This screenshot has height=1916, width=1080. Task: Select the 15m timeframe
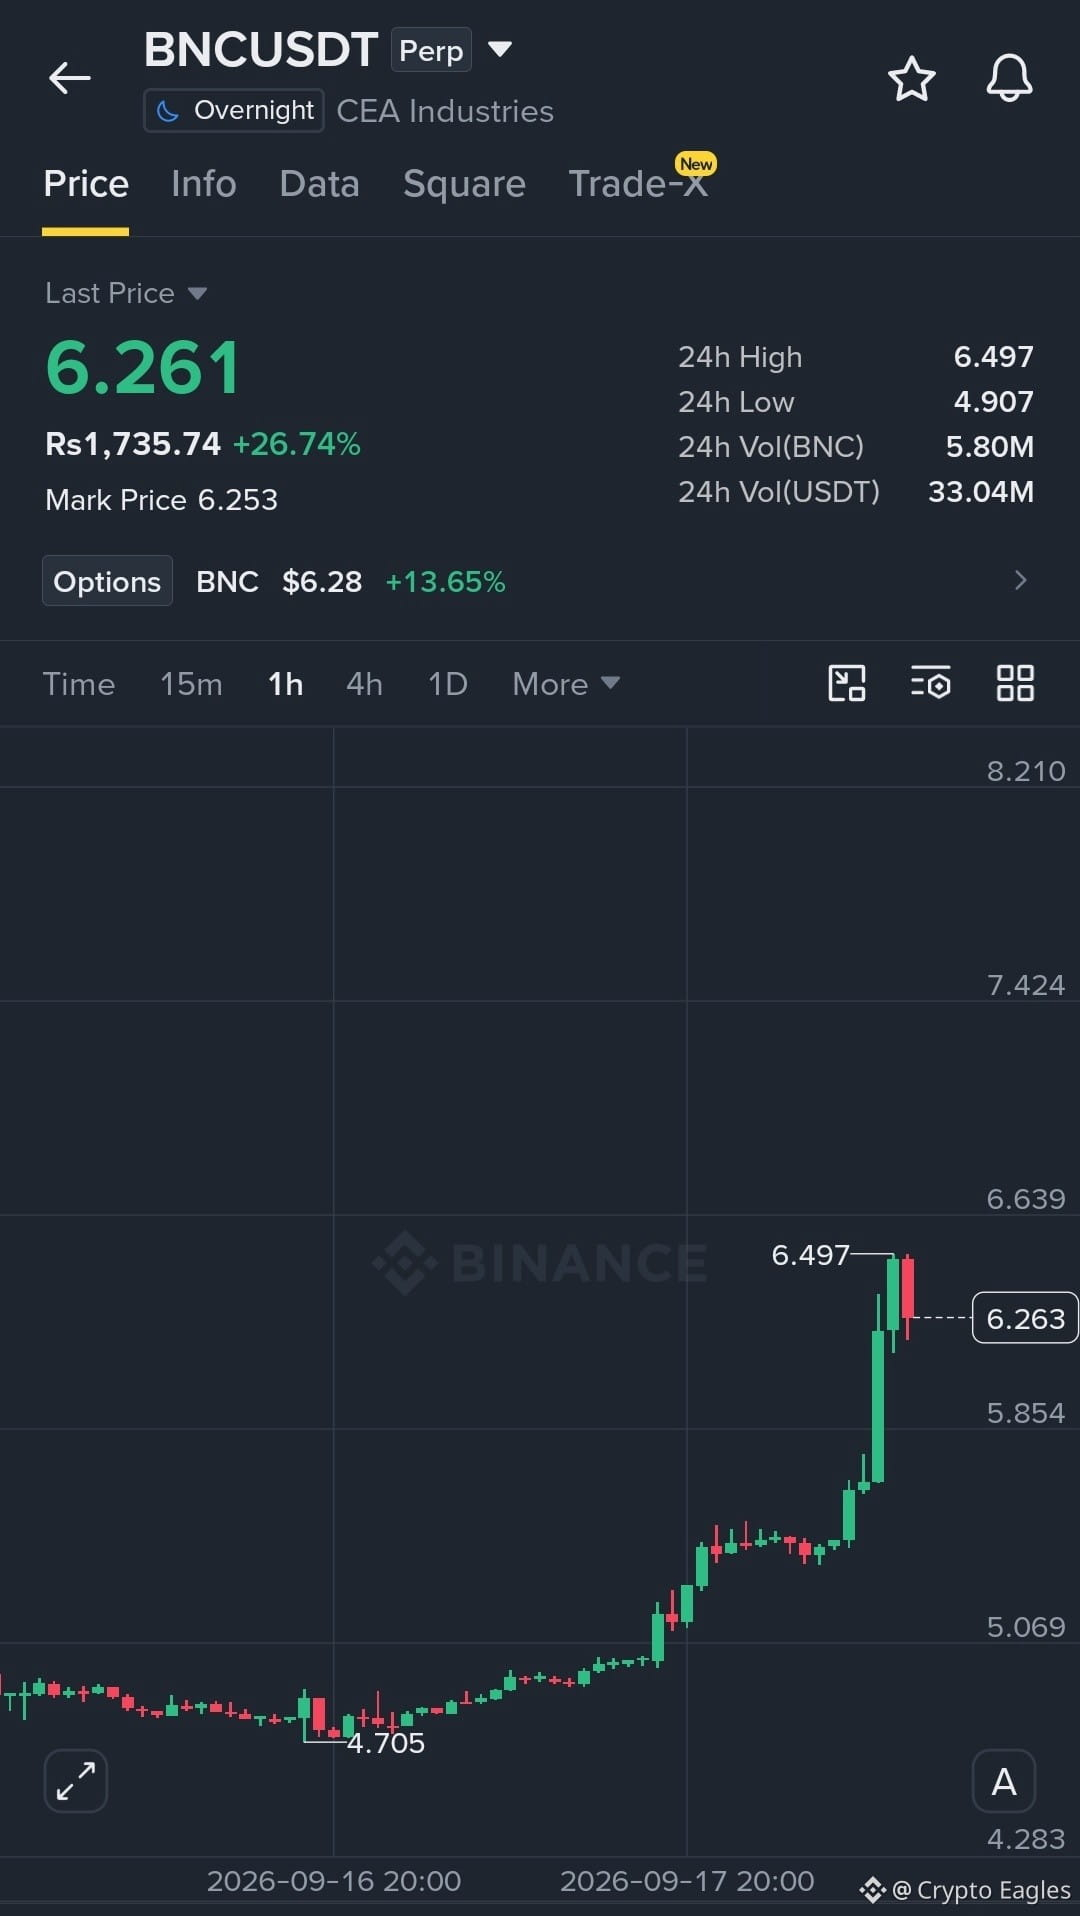pyautogui.click(x=191, y=684)
